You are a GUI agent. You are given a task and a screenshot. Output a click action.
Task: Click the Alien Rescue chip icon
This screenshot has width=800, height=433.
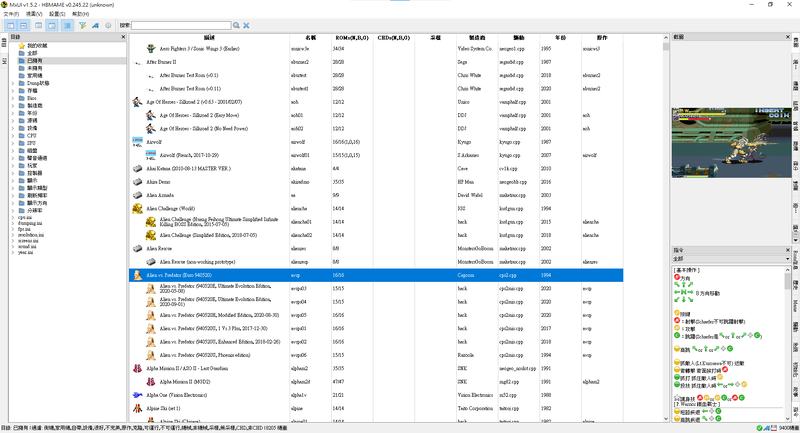point(137,248)
